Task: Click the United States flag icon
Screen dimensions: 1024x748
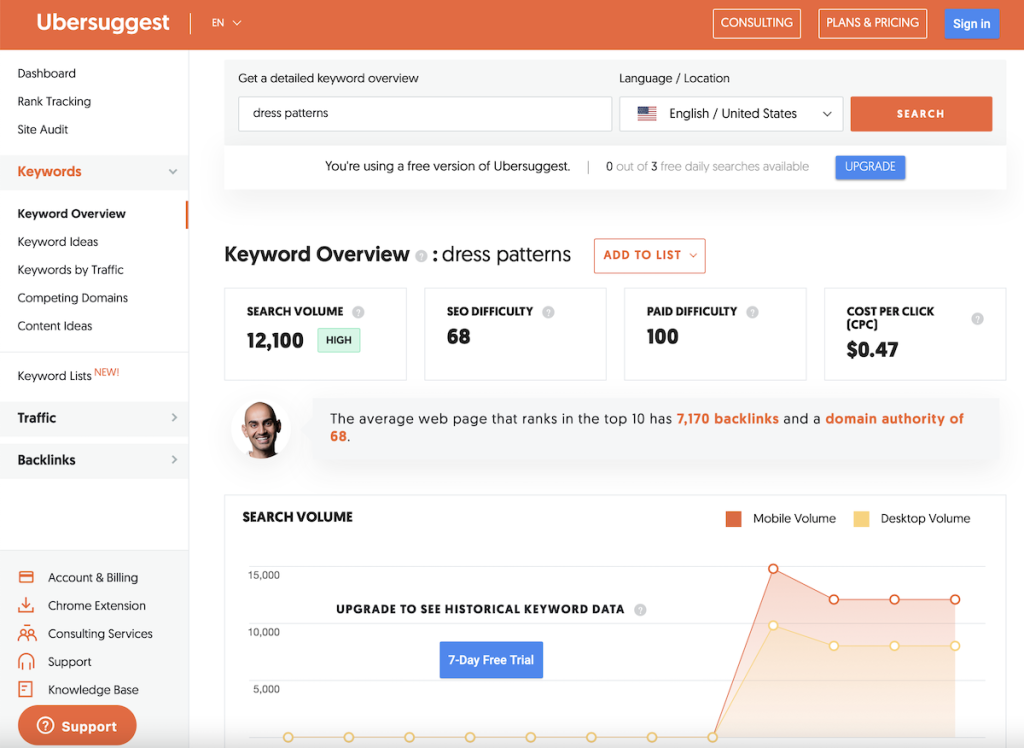Action: 647,113
